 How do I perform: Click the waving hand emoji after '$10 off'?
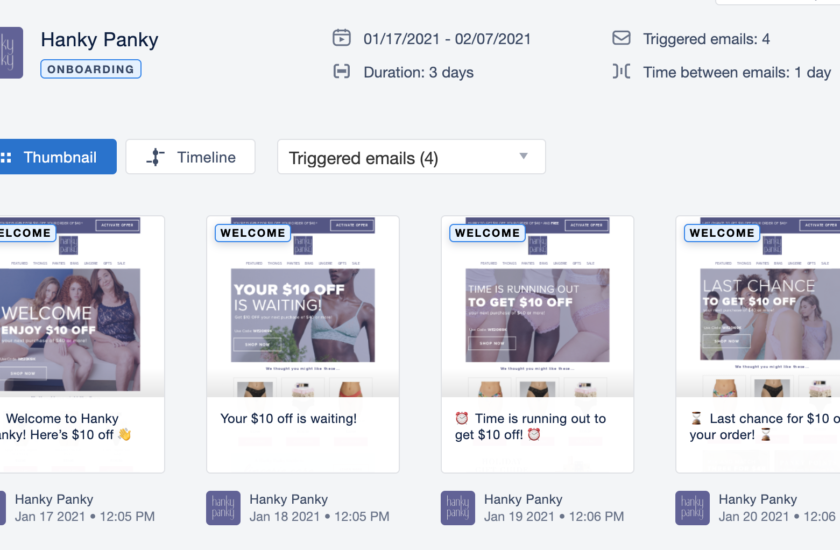124,434
